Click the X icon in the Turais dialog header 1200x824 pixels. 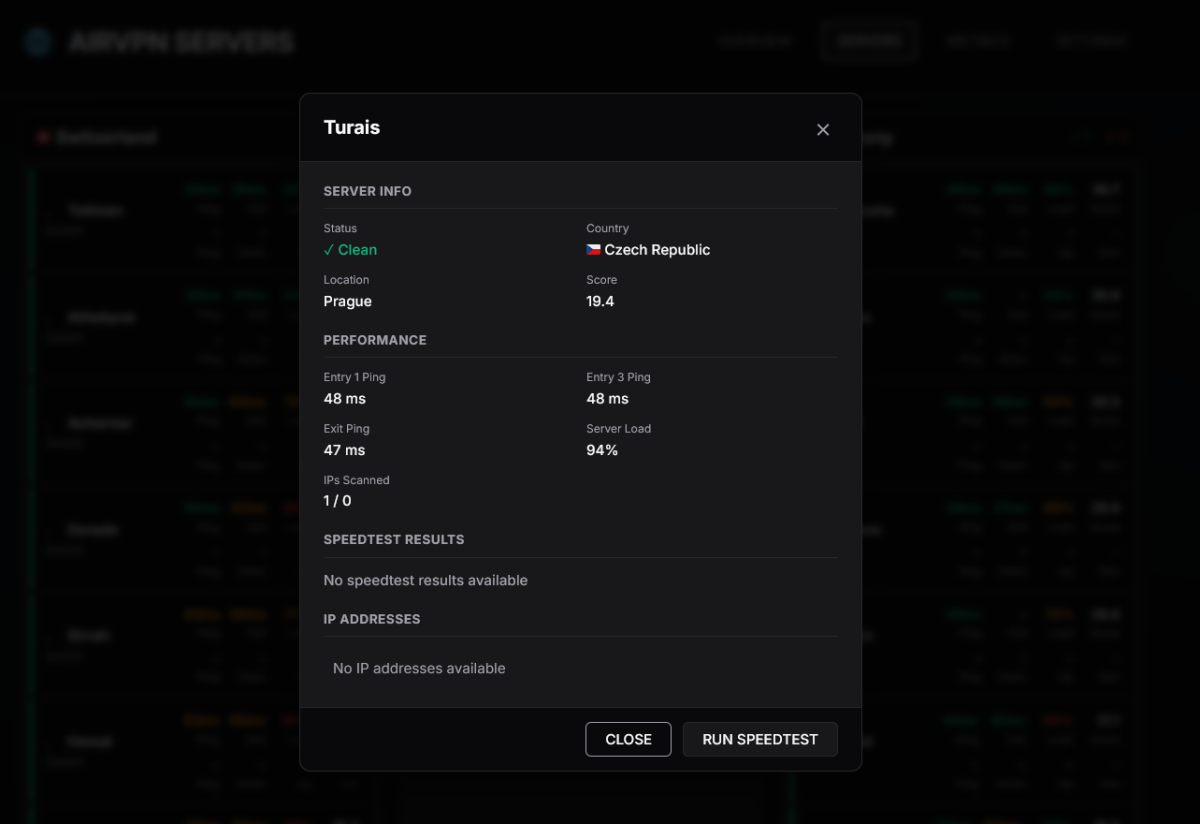(823, 130)
